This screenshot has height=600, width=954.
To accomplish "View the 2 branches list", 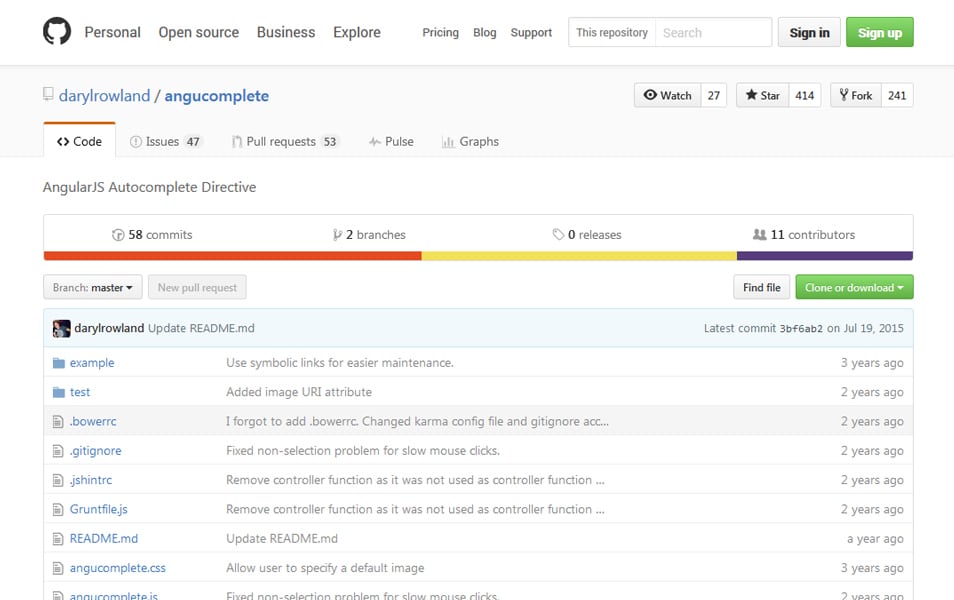I will [369, 235].
